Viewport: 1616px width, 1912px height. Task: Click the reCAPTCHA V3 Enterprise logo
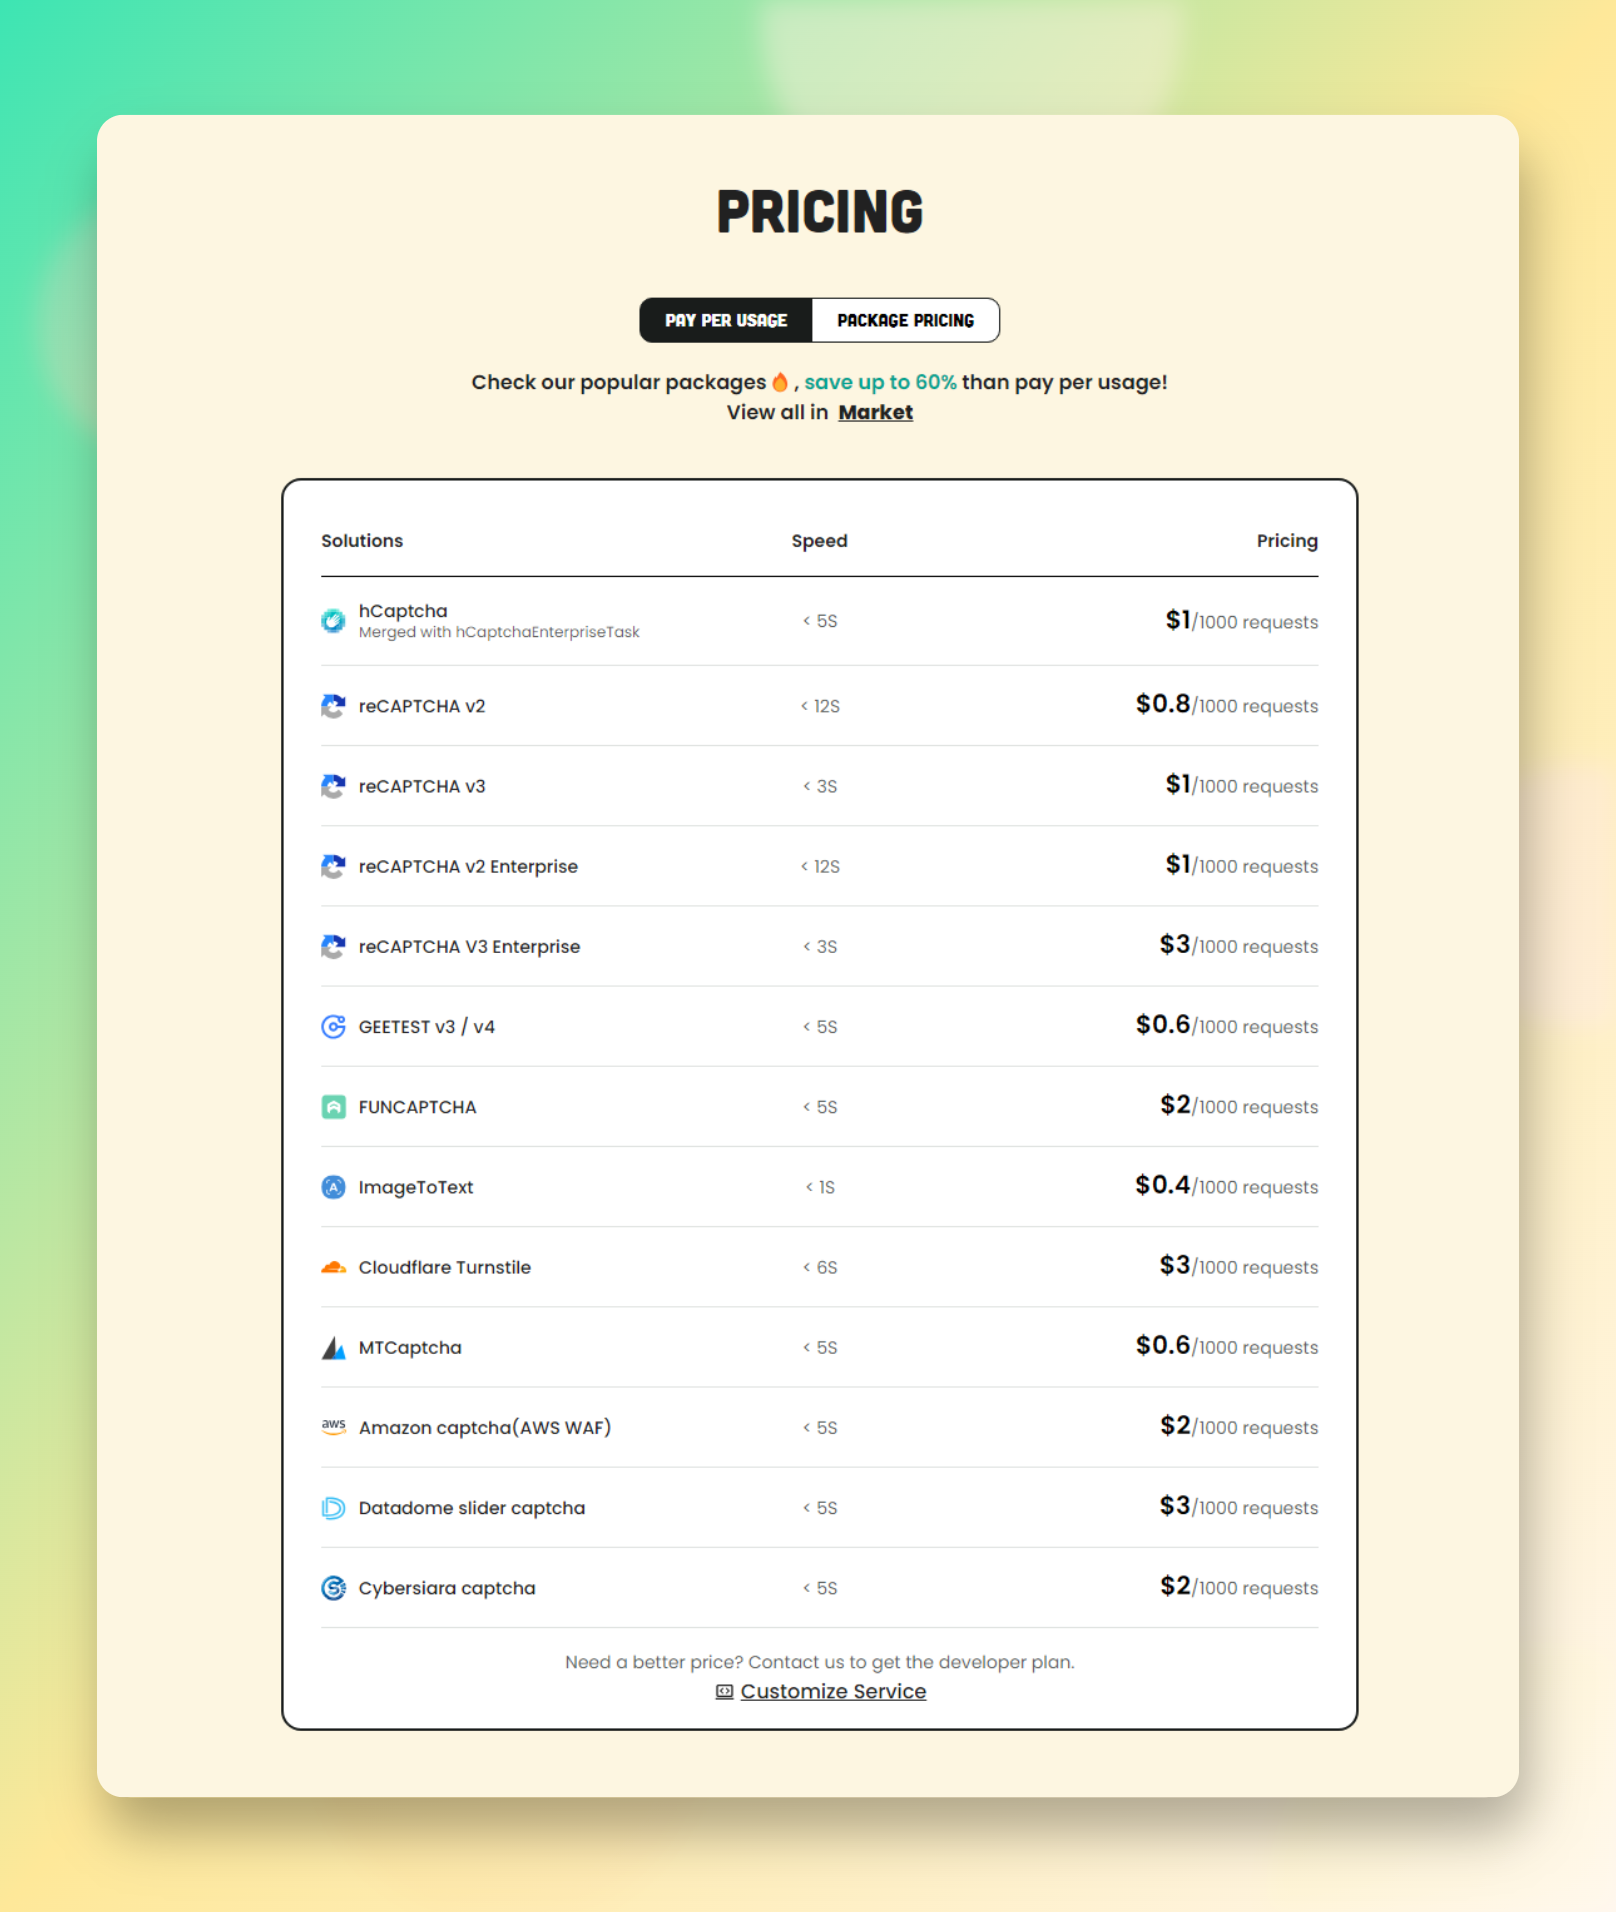[x=333, y=946]
